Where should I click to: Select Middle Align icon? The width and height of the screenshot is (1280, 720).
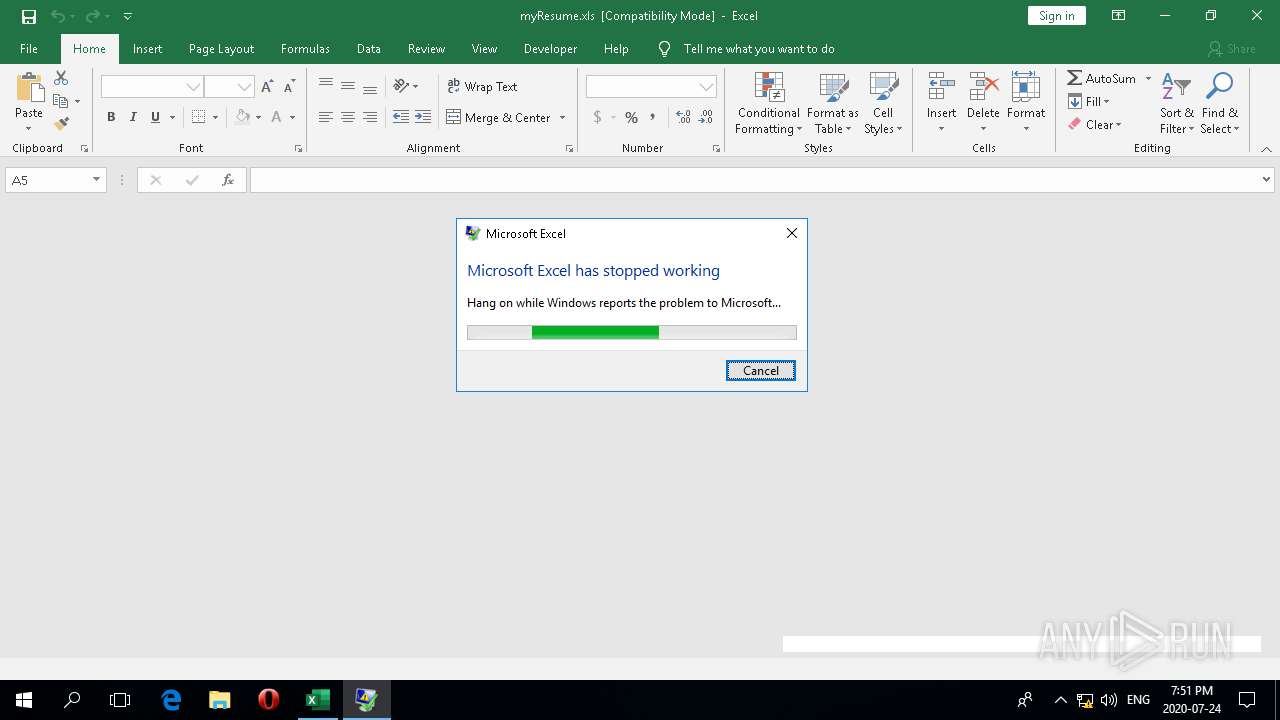tap(348, 86)
